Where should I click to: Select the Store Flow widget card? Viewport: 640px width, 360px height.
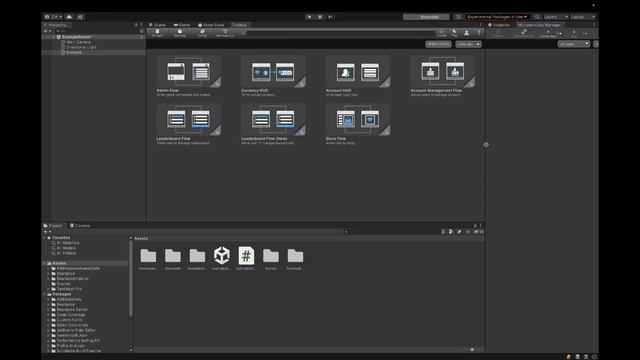pyautogui.click(x=358, y=124)
